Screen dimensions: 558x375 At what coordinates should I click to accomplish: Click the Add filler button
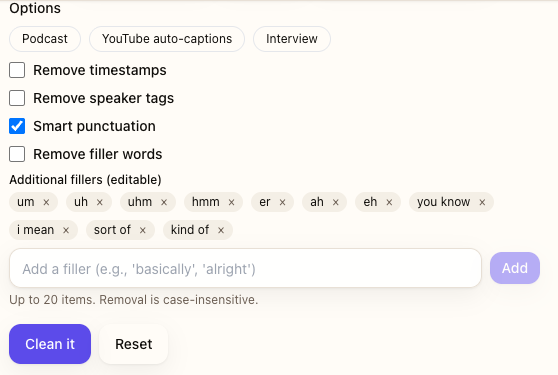[515, 268]
